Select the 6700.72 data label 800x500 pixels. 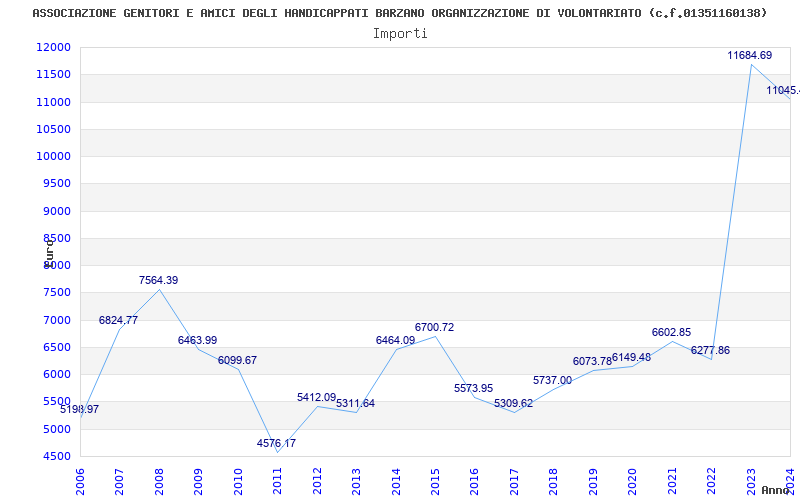point(434,328)
